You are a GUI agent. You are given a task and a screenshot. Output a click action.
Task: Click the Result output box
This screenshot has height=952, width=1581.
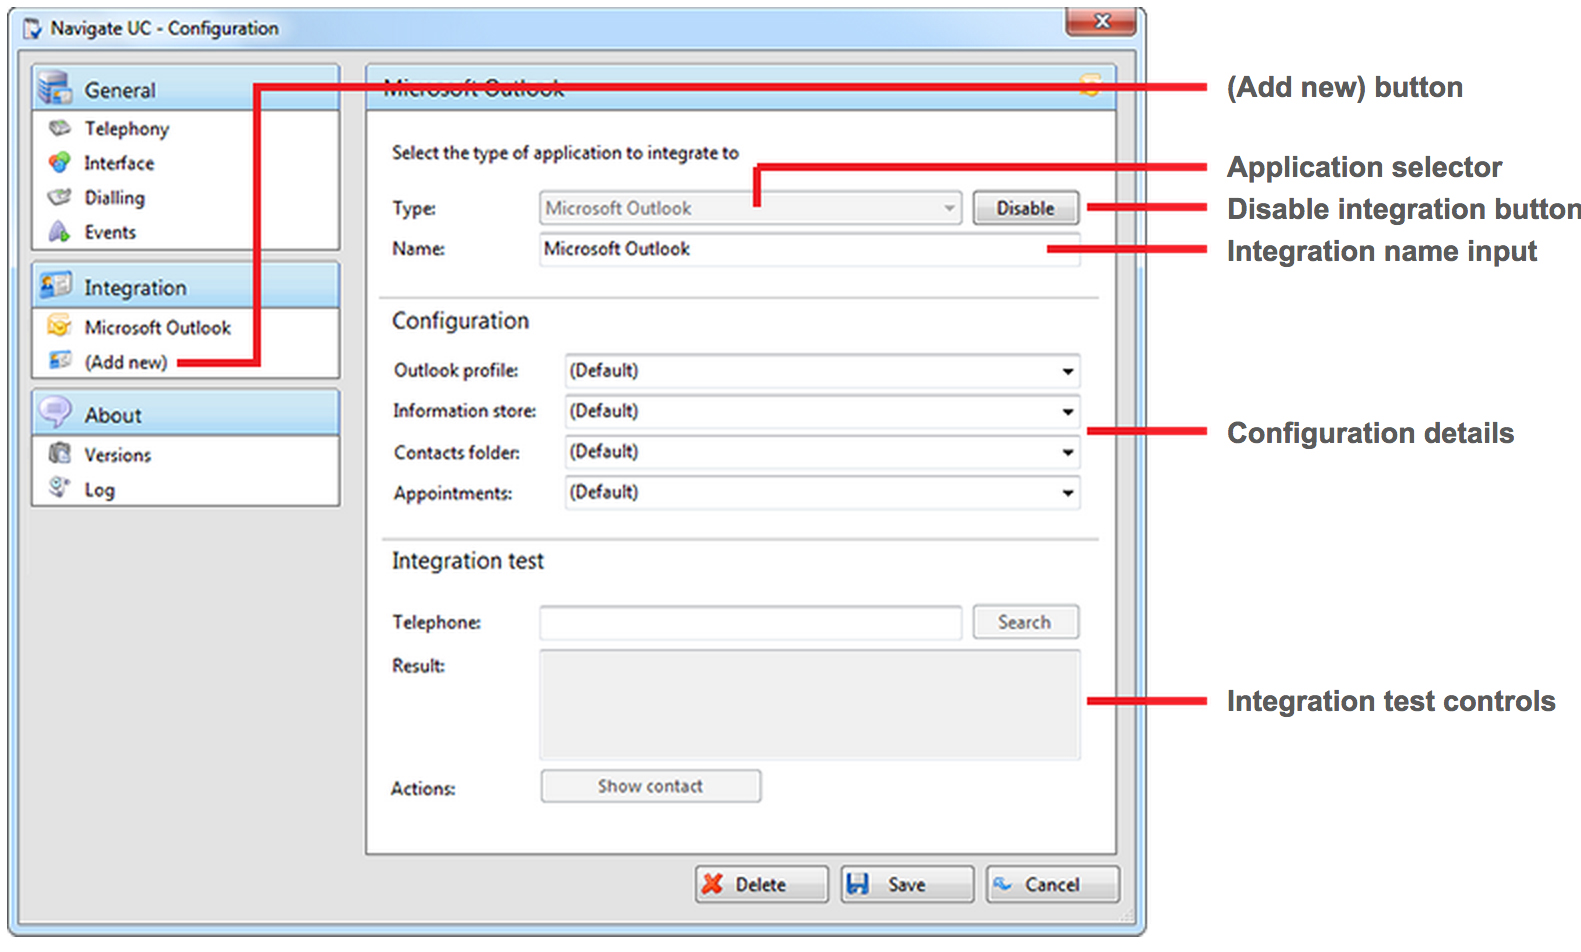[x=810, y=705]
